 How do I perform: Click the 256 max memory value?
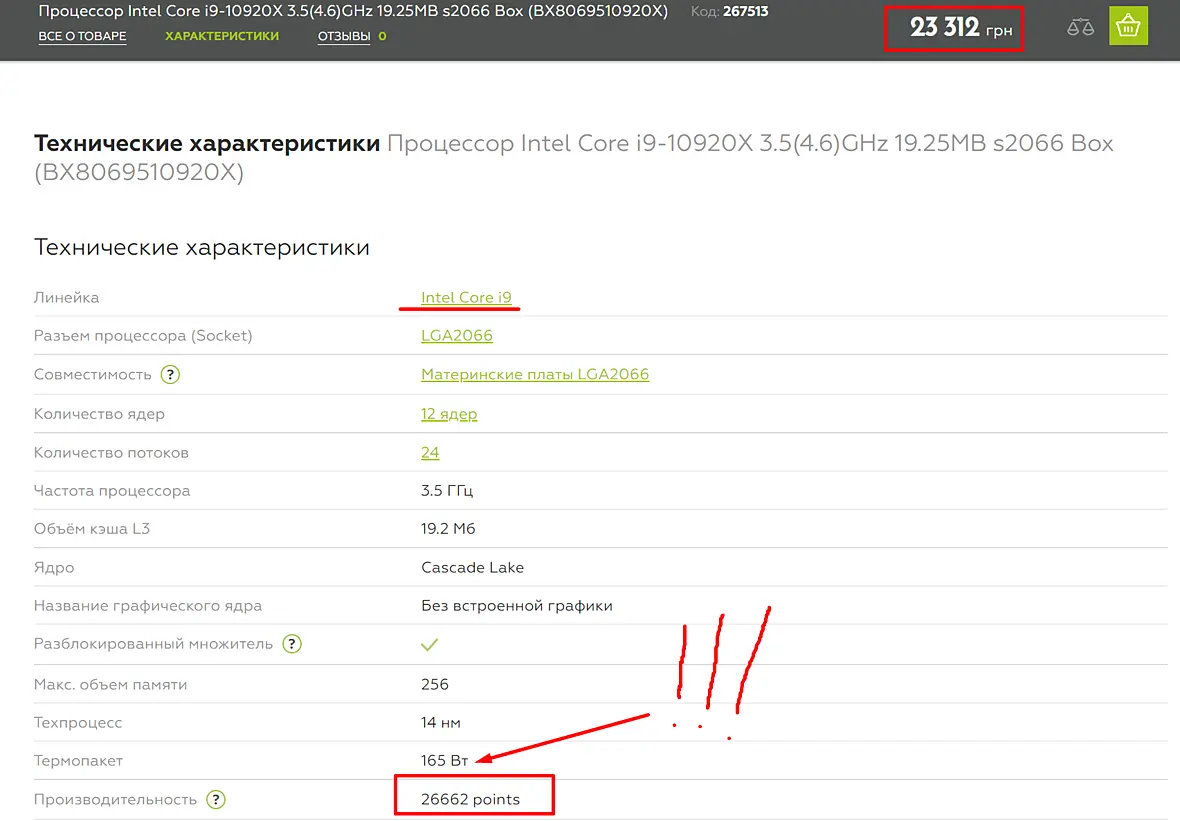(434, 684)
